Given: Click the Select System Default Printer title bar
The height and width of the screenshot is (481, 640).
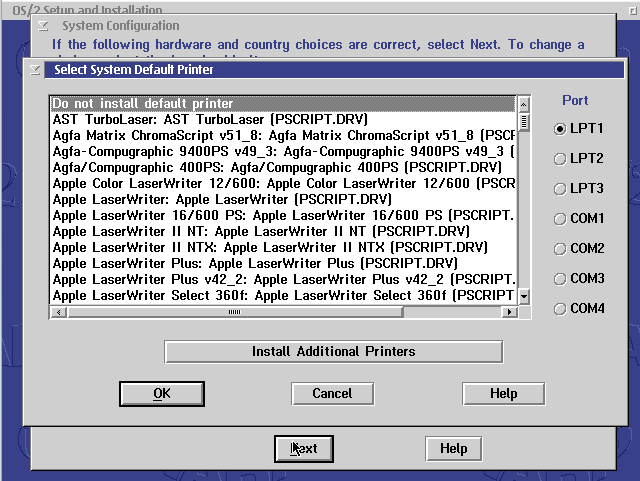Looking at the screenshot, I should tap(334, 70).
